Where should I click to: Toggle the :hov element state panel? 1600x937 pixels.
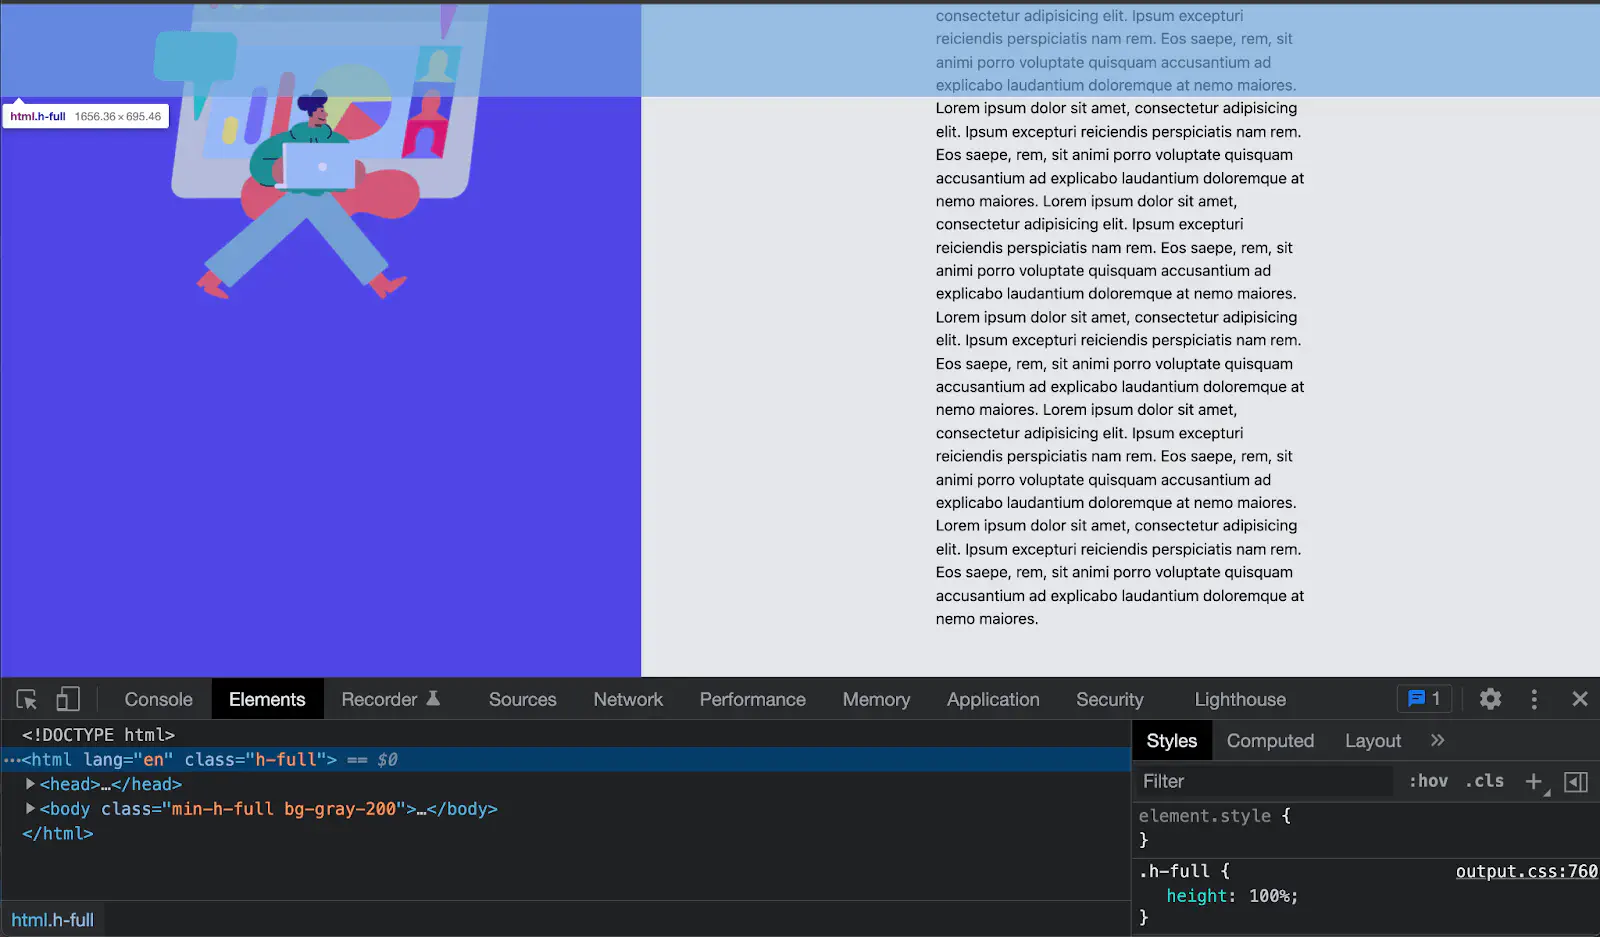coord(1428,781)
